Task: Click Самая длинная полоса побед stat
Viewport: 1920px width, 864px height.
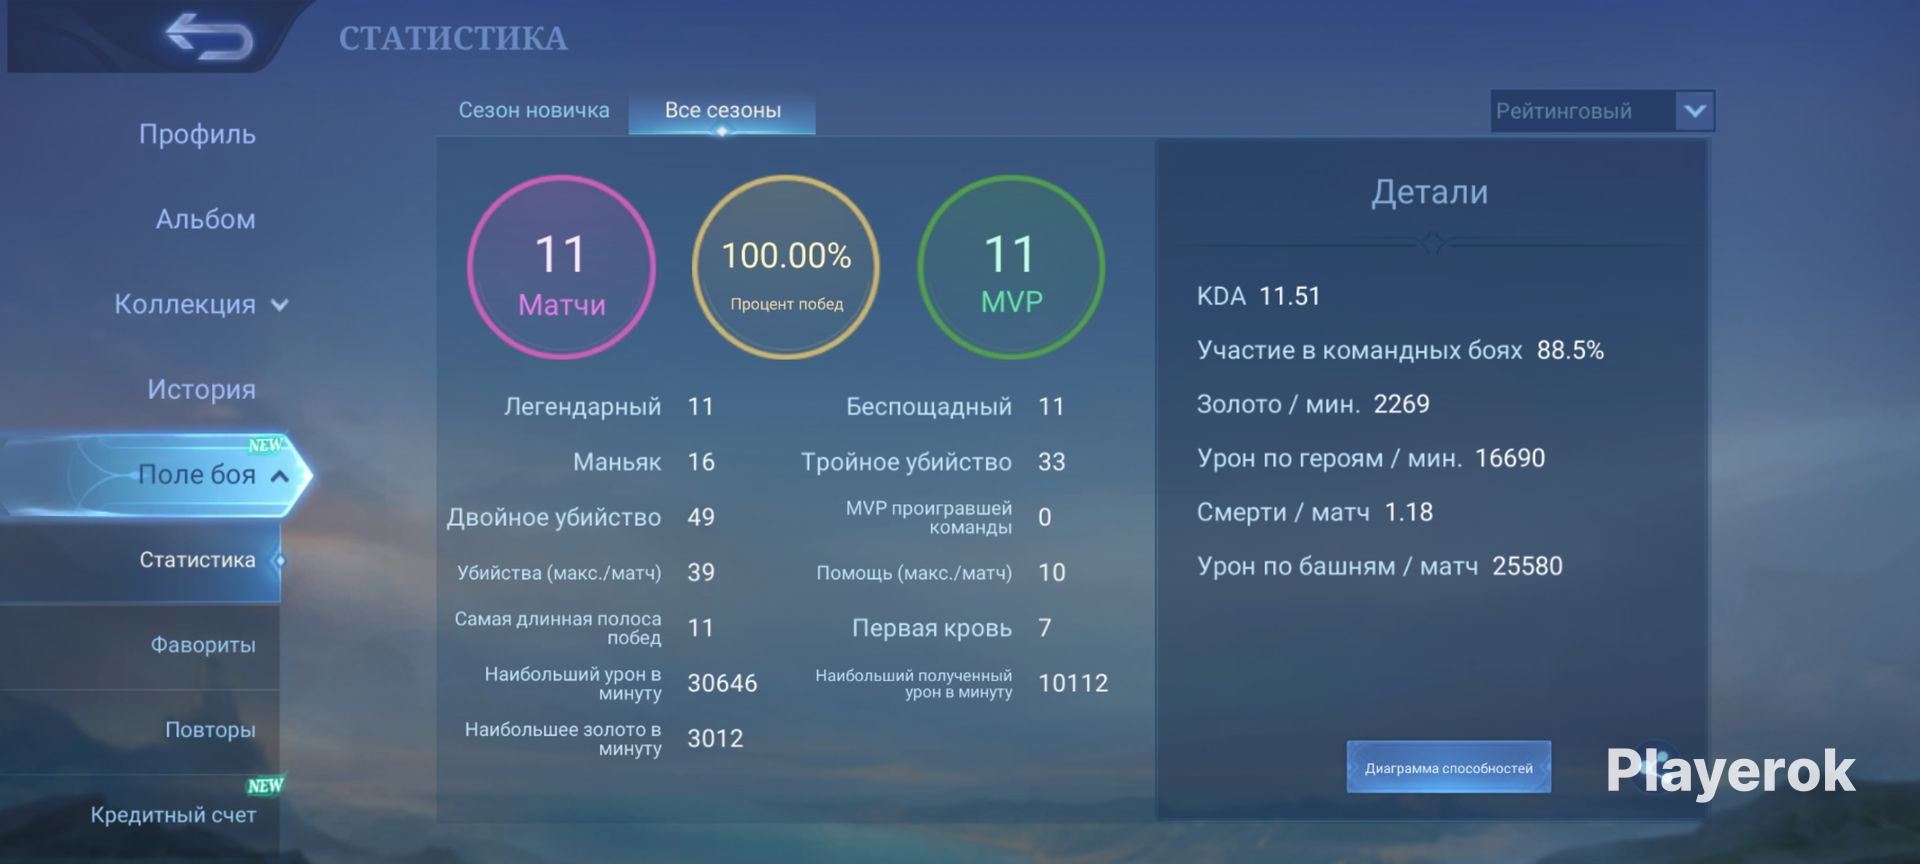Action: (584, 628)
